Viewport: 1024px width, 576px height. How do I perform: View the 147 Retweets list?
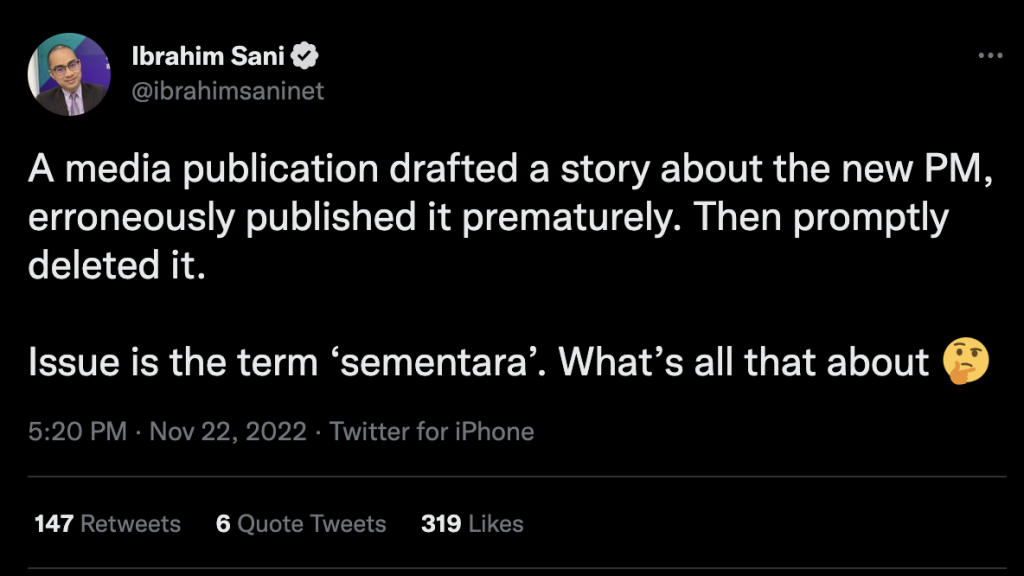pyautogui.click(x=107, y=524)
